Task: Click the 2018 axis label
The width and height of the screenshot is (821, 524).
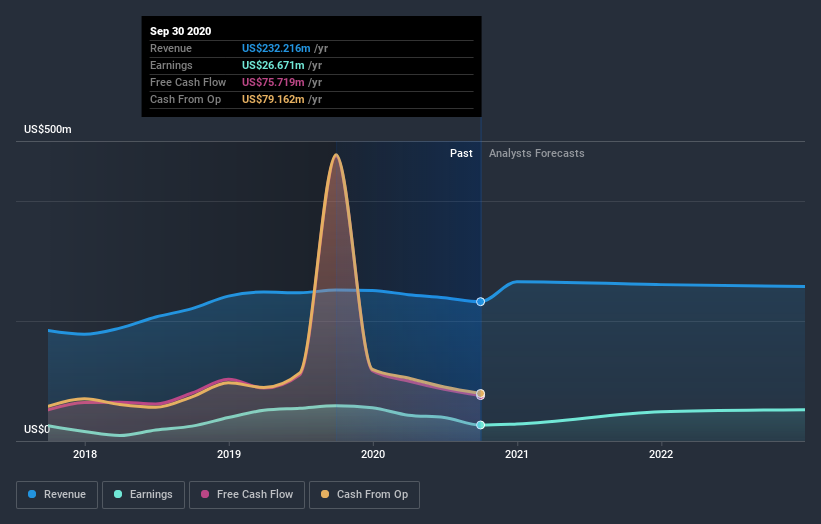Action: (x=85, y=454)
